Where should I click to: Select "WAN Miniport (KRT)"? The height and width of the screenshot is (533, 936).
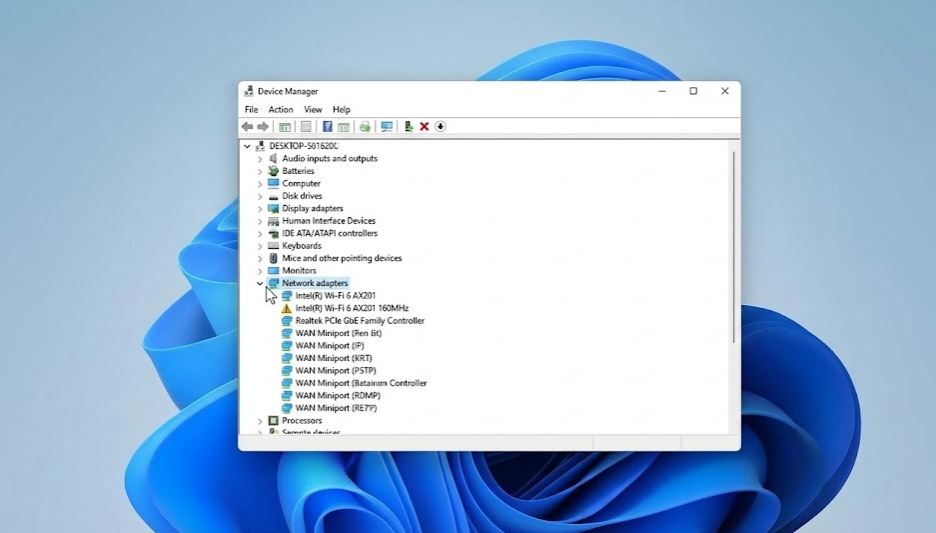coord(334,358)
